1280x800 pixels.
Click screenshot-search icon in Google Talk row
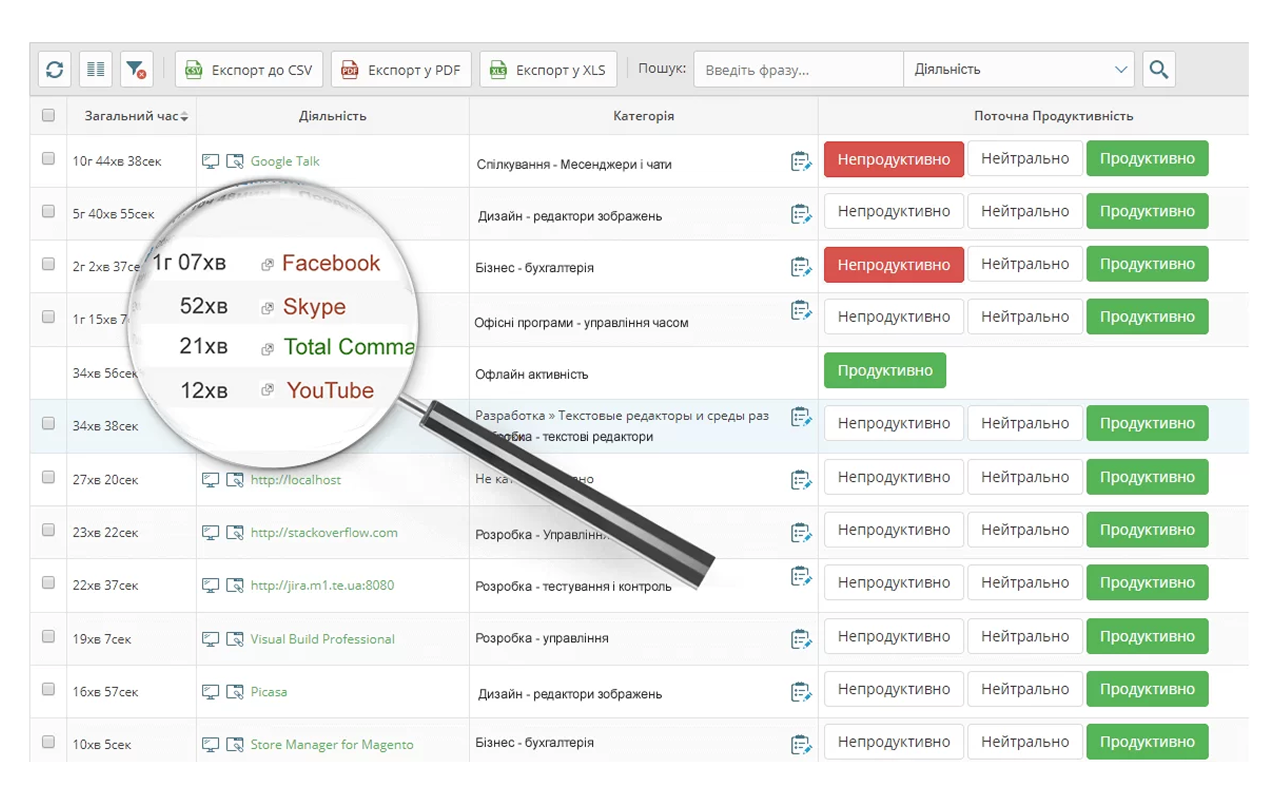click(235, 161)
